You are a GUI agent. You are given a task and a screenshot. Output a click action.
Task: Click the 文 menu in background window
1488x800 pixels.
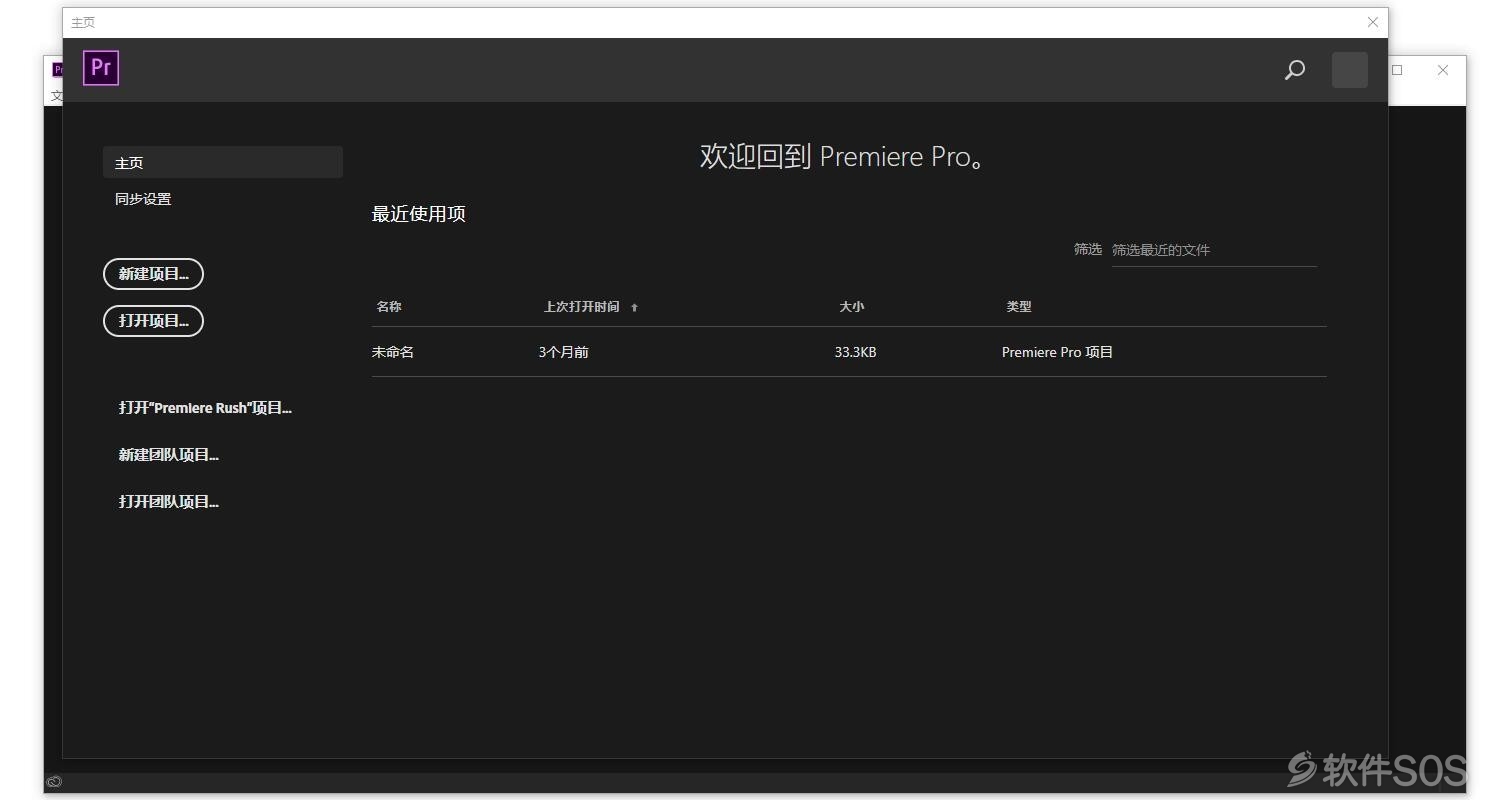(x=57, y=96)
